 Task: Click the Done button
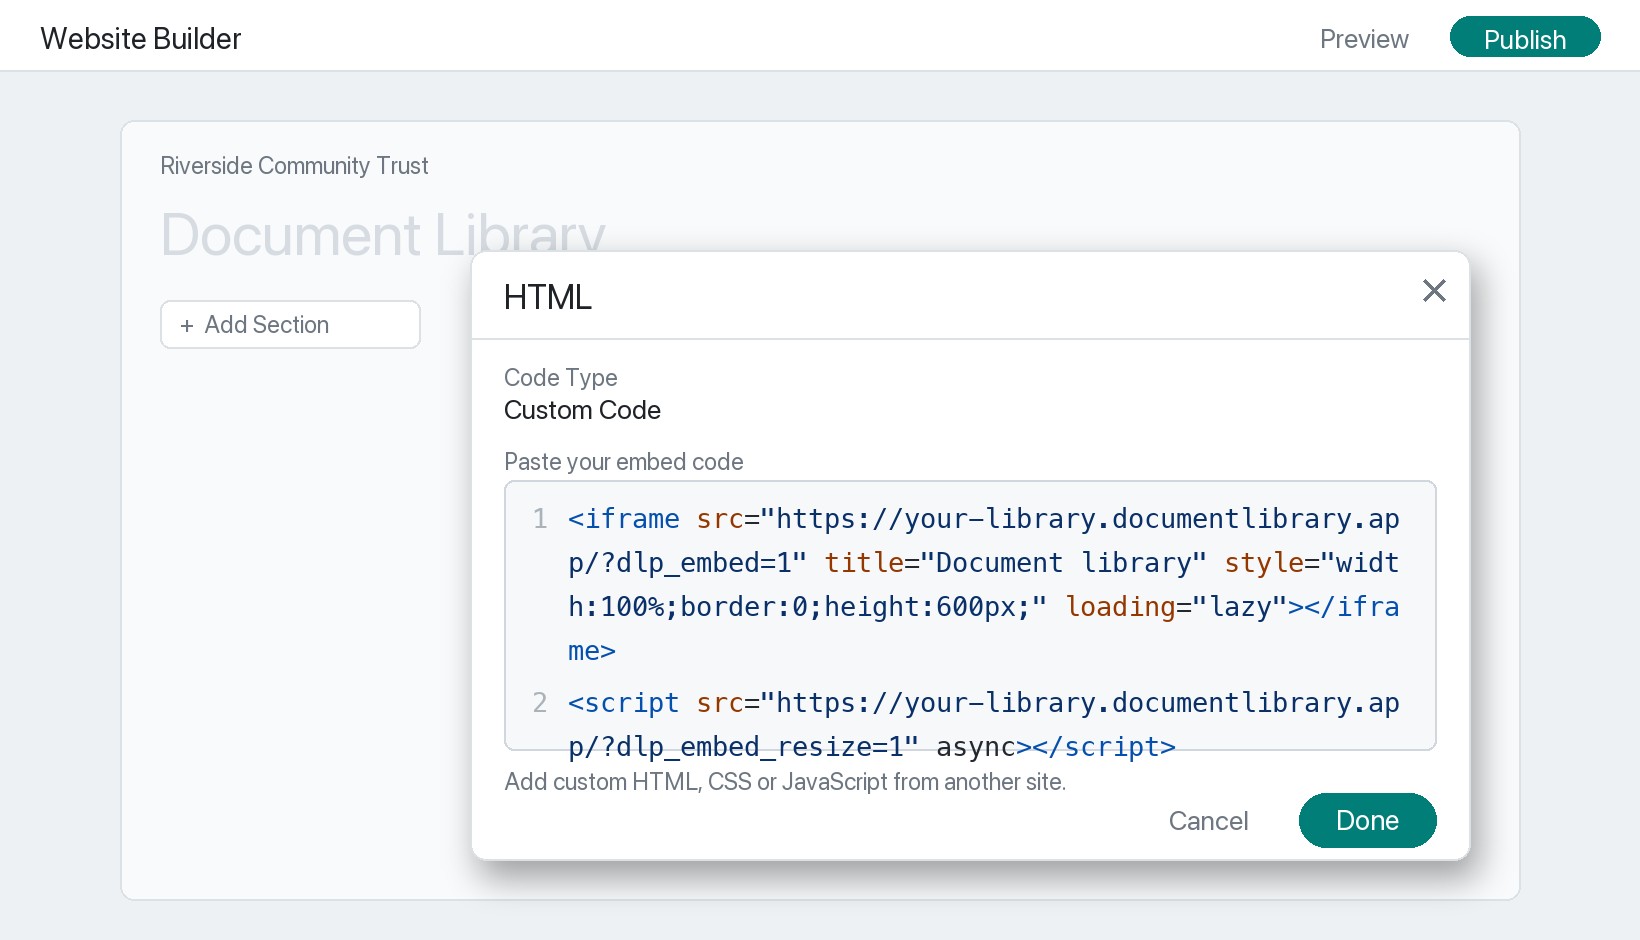1367,820
